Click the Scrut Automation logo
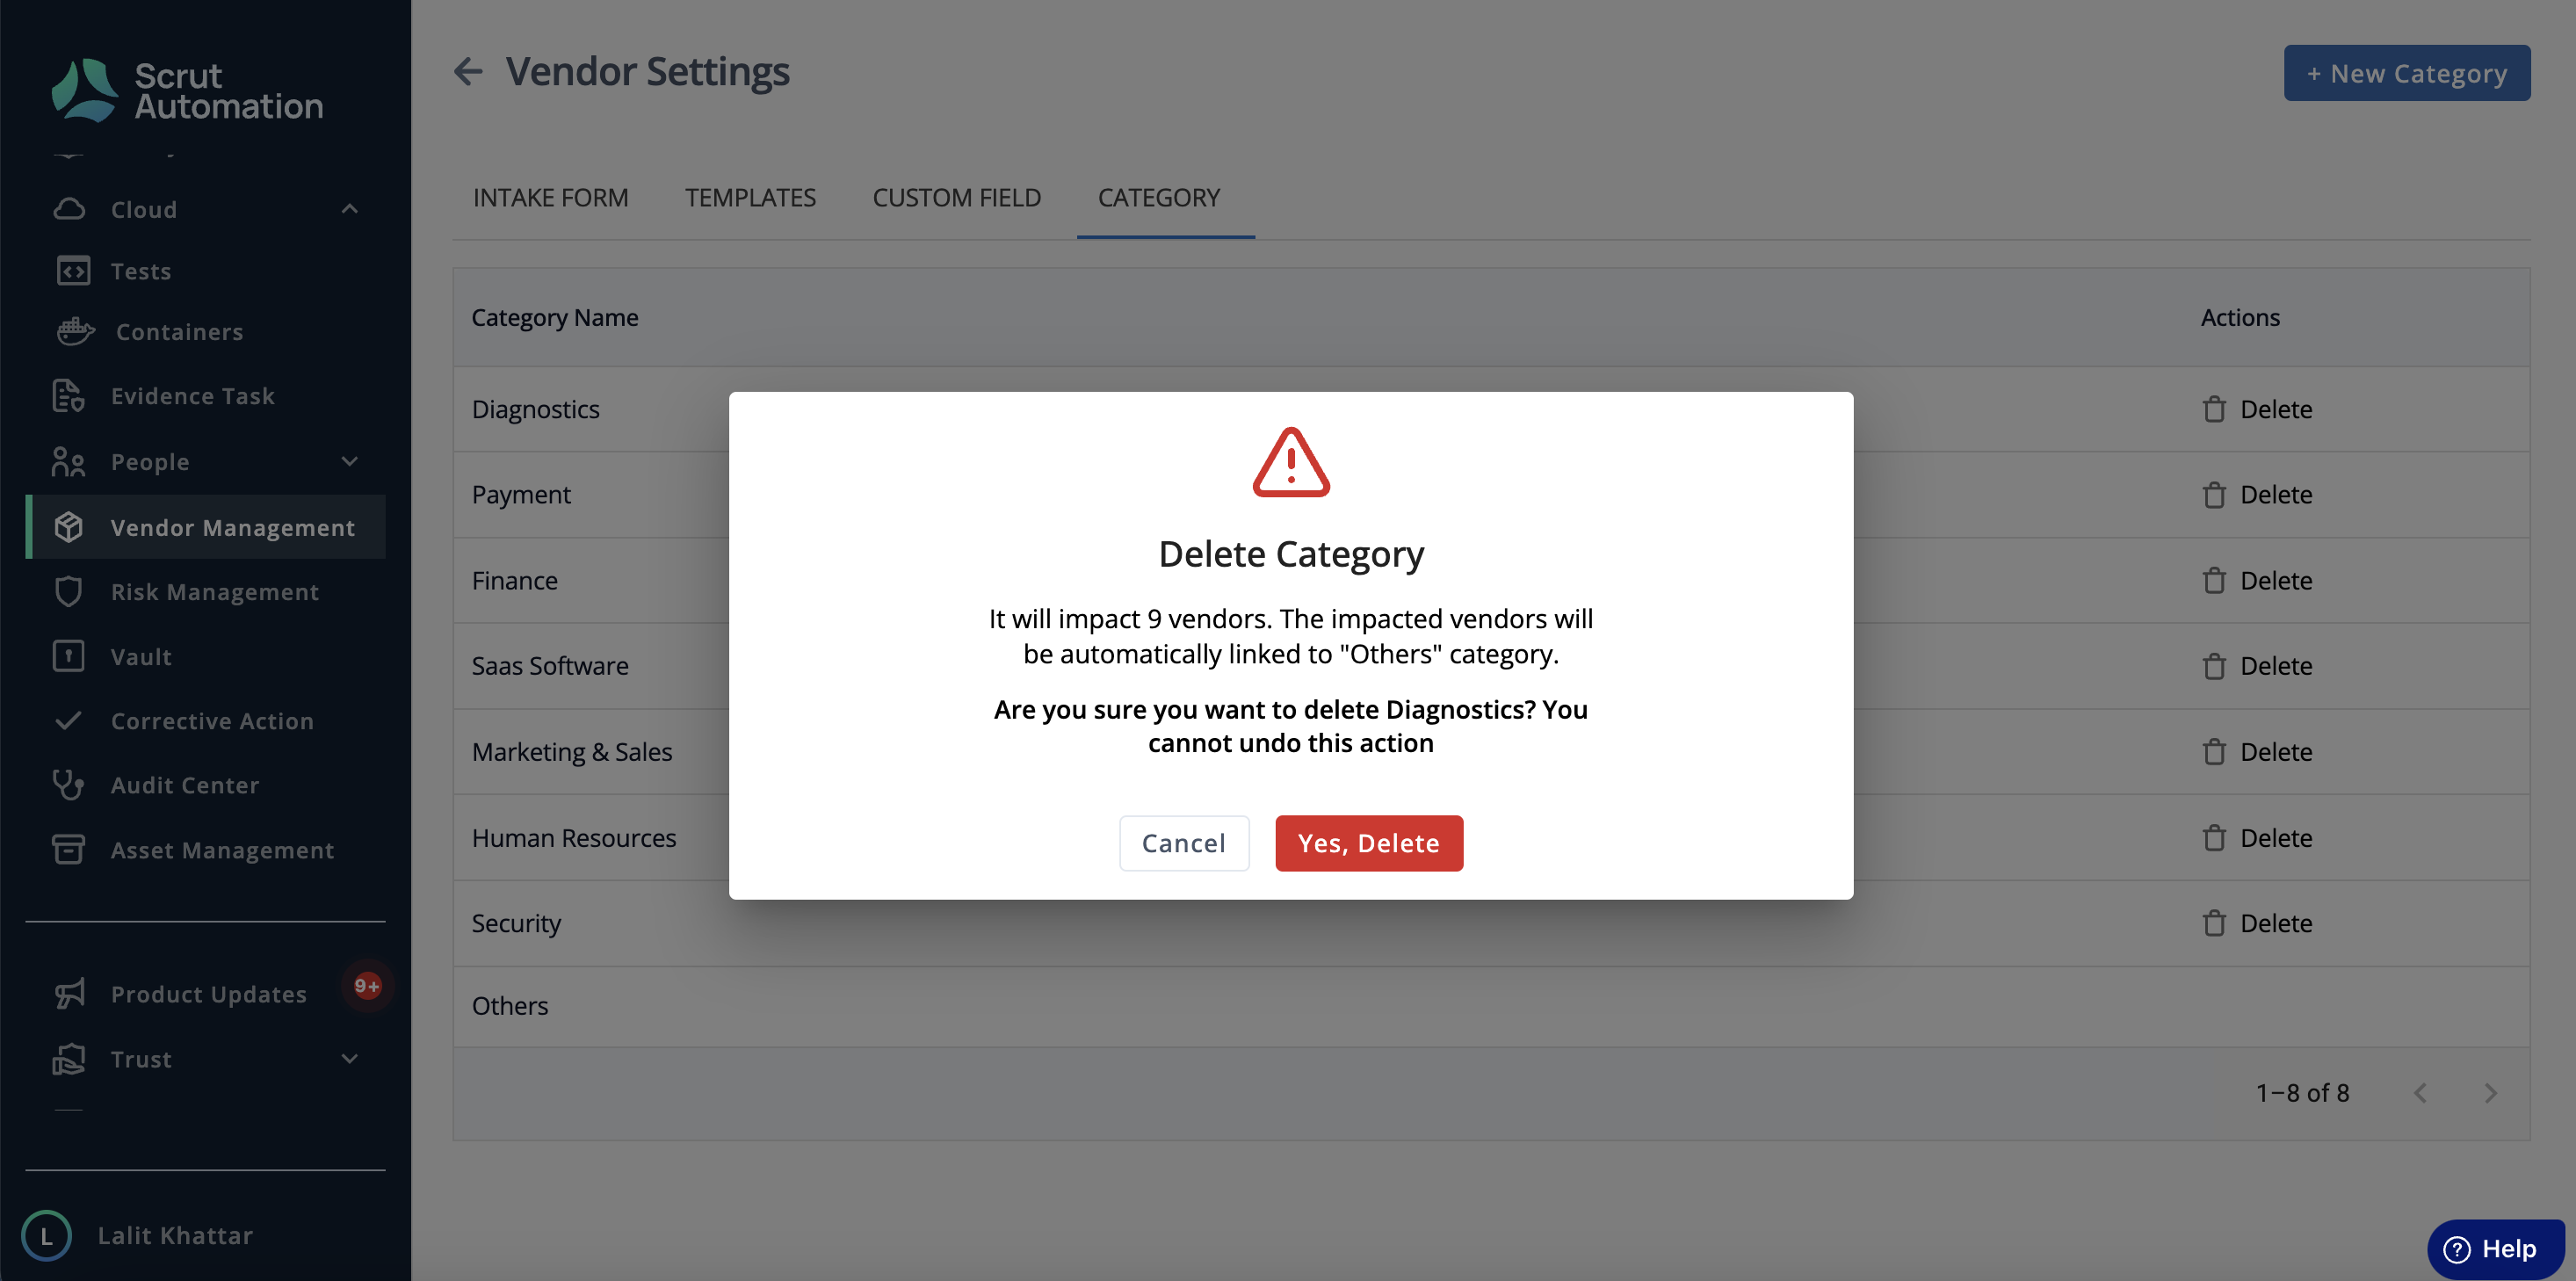Screen dimensions: 2576x1281 pyautogui.click(x=187, y=91)
